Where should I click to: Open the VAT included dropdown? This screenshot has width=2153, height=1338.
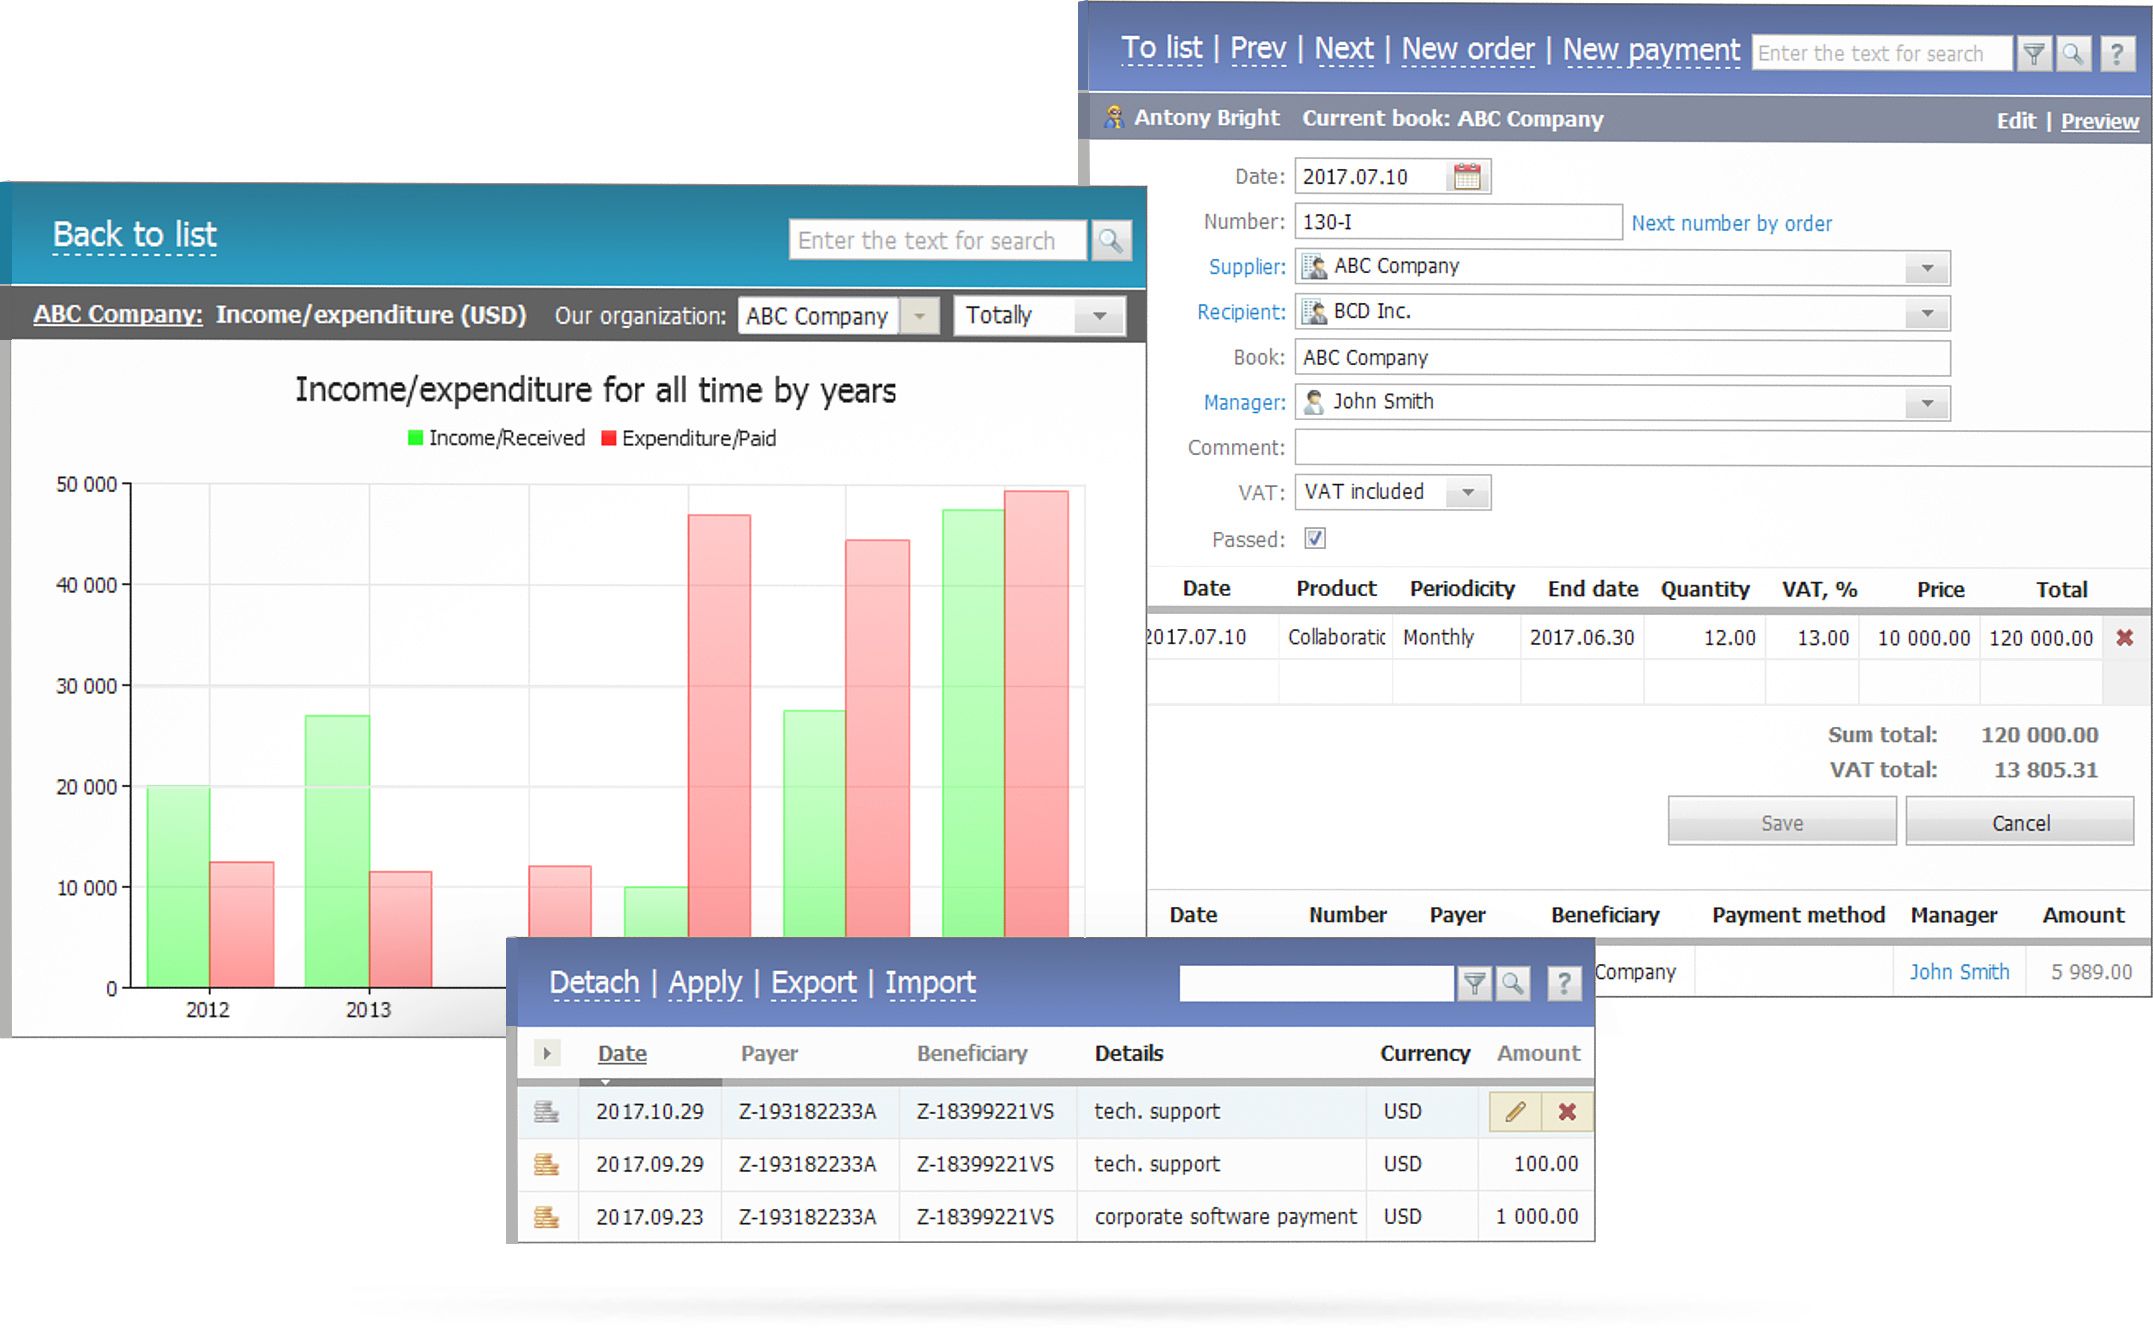pyautogui.click(x=1467, y=492)
